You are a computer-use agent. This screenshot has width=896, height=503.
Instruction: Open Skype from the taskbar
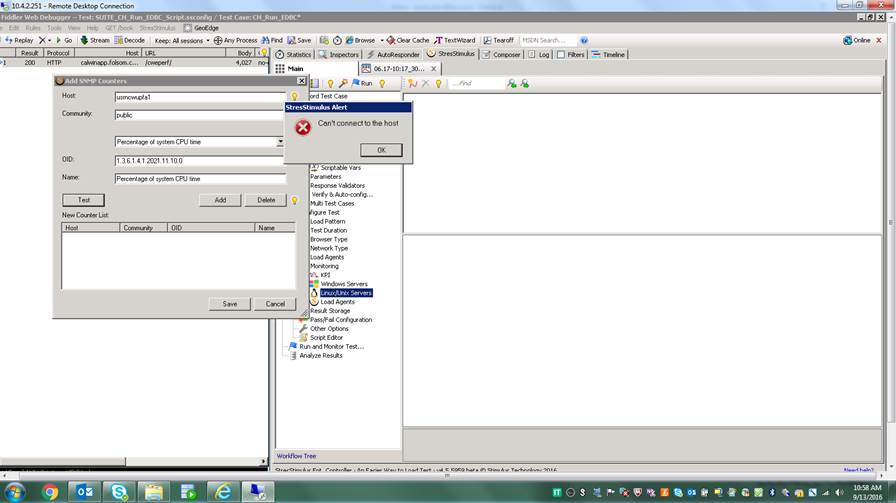(119, 492)
